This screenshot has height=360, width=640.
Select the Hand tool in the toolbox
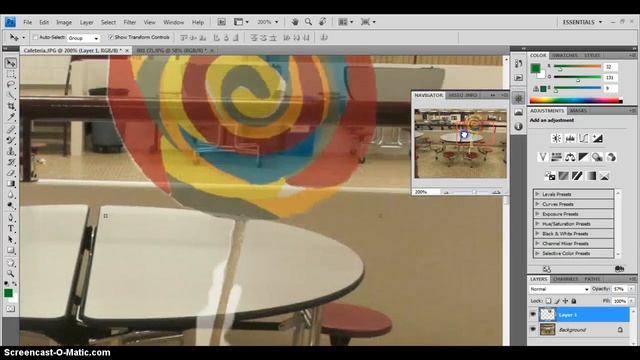[11, 263]
